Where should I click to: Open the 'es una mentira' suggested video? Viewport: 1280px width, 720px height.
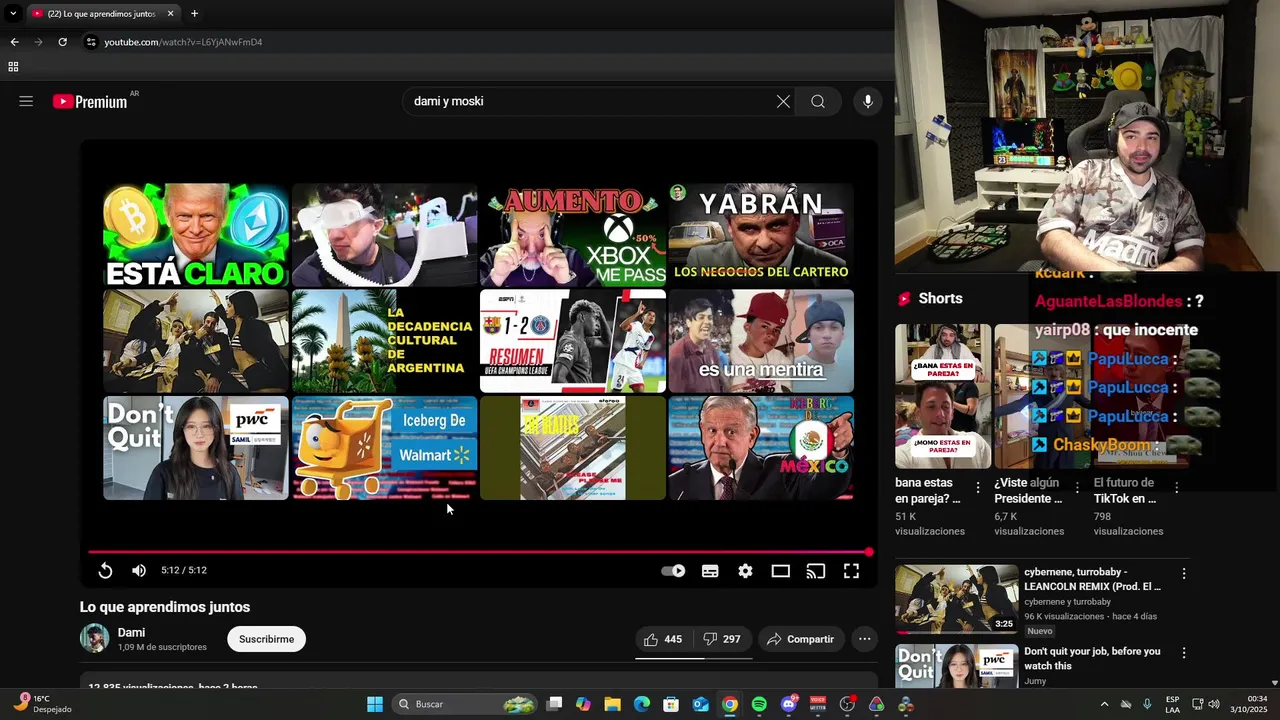(x=761, y=341)
